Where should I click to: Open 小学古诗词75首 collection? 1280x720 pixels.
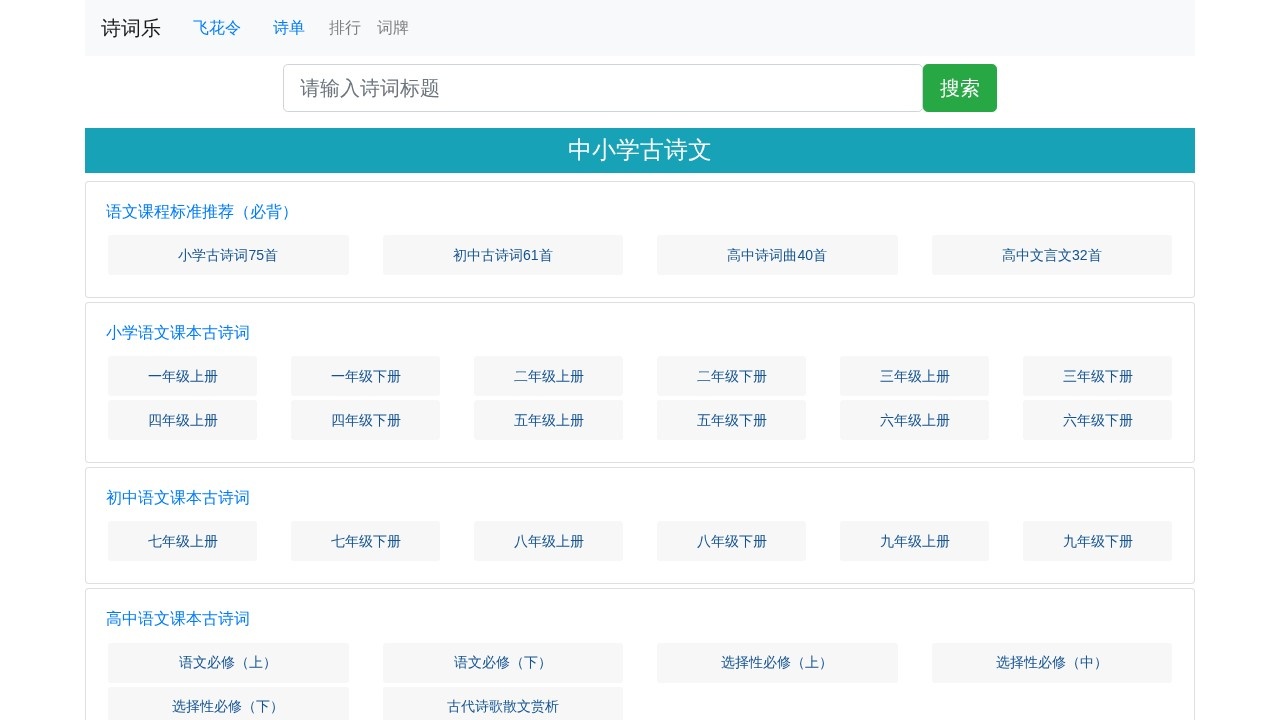tap(228, 255)
